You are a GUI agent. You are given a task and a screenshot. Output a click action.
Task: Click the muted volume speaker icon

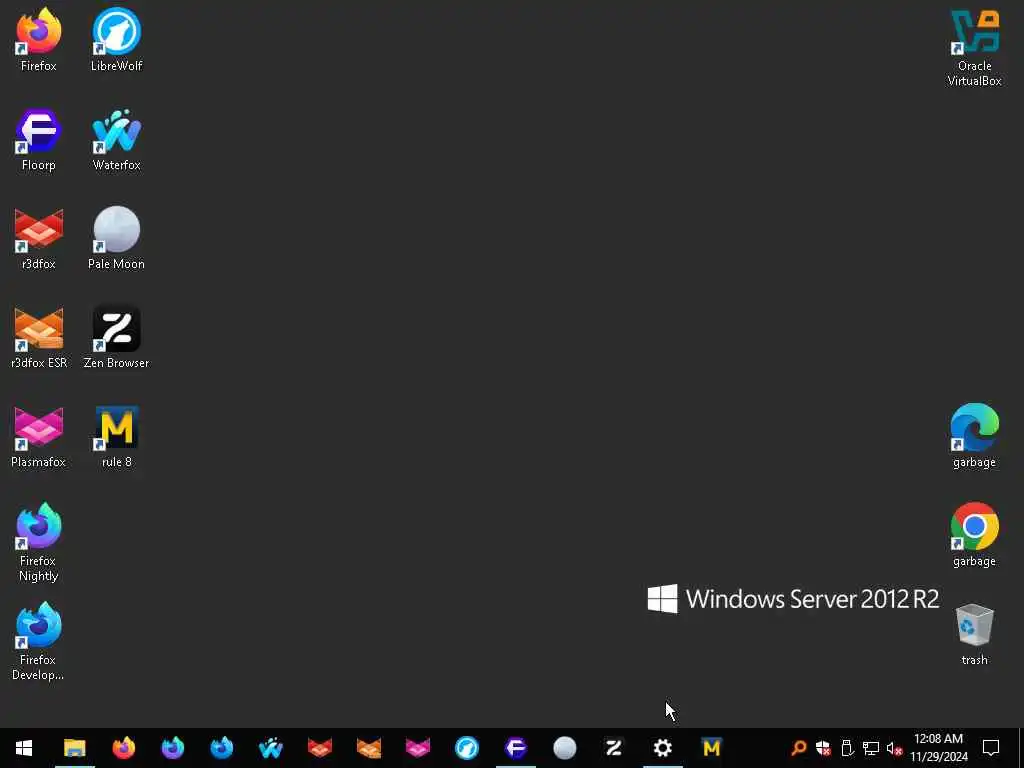click(894, 748)
